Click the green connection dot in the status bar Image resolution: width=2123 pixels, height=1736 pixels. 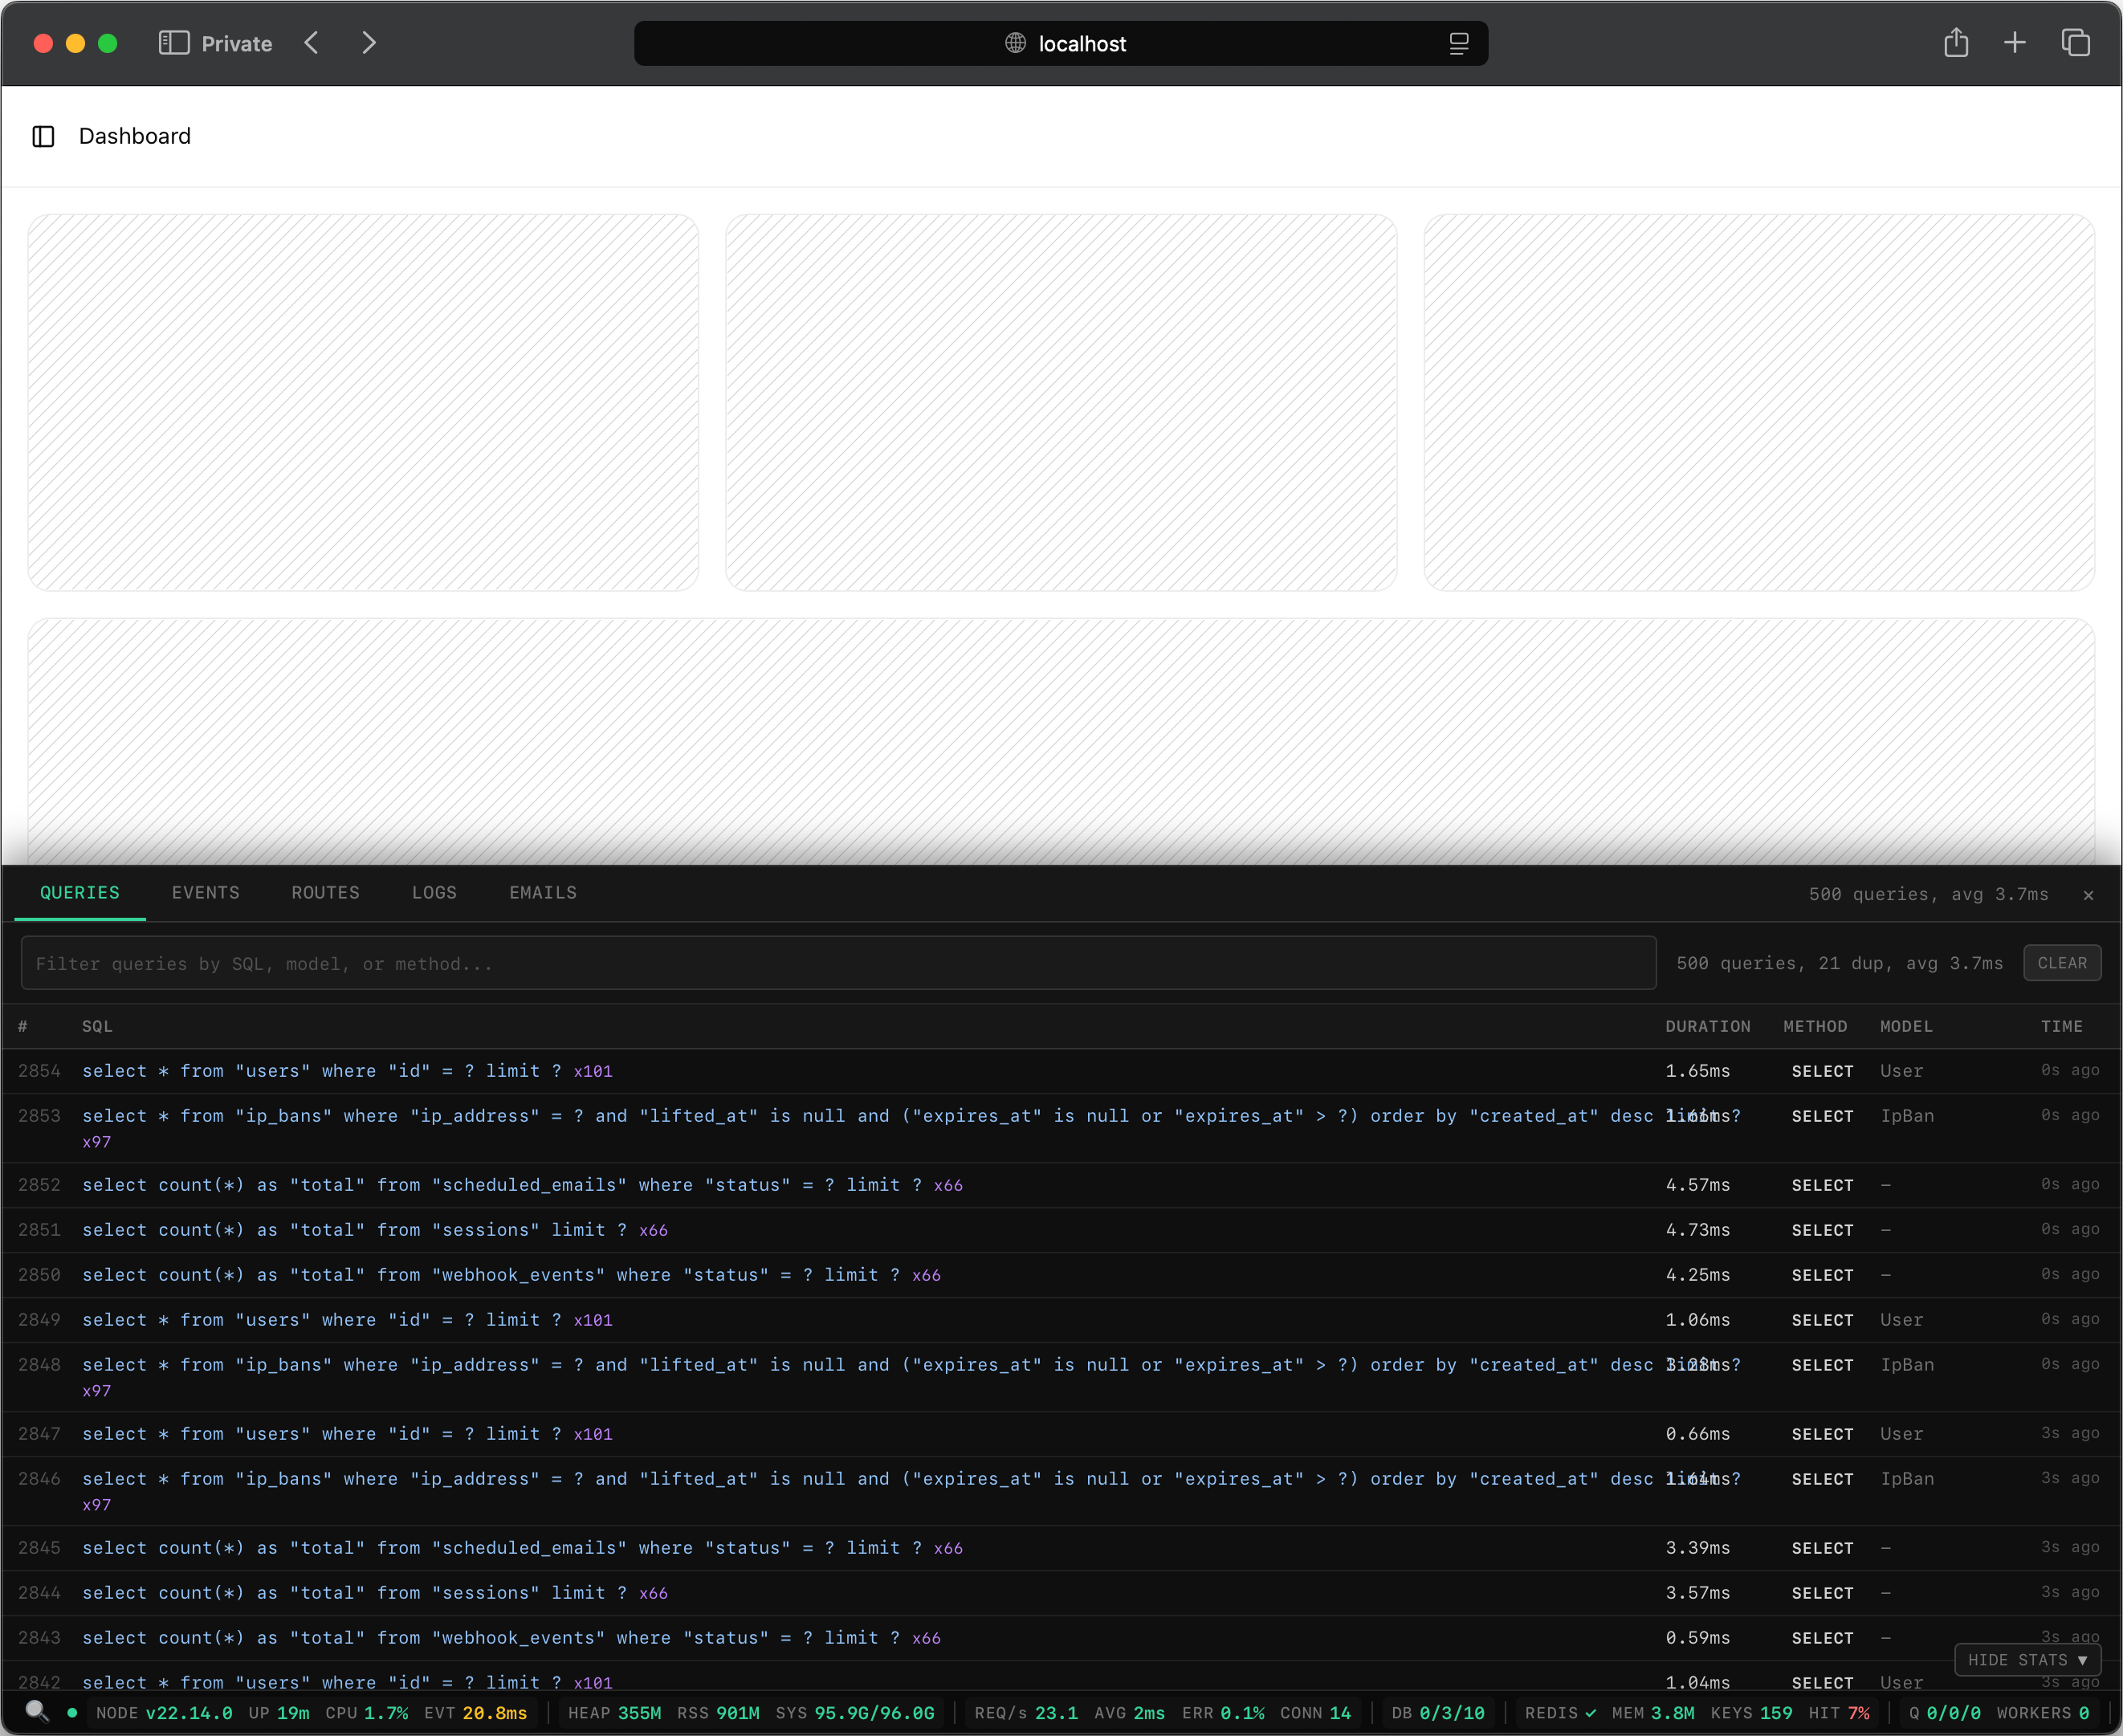(x=71, y=1712)
